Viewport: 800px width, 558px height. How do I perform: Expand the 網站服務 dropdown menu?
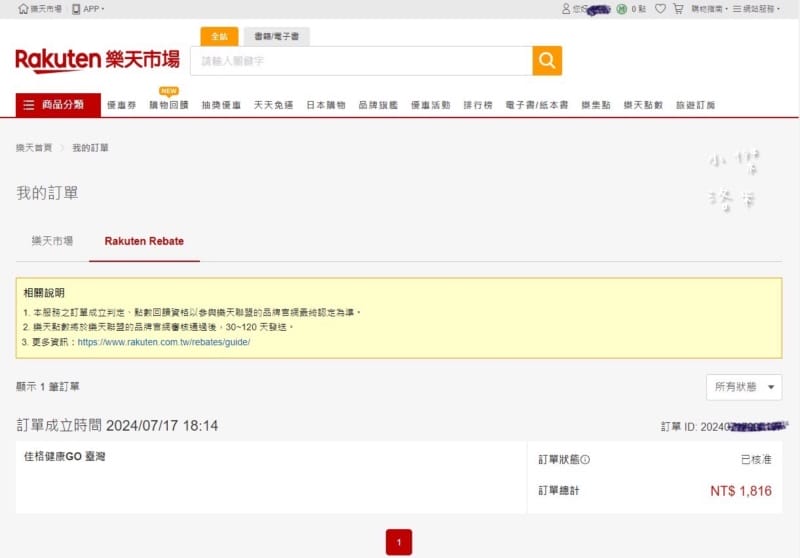click(x=756, y=9)
